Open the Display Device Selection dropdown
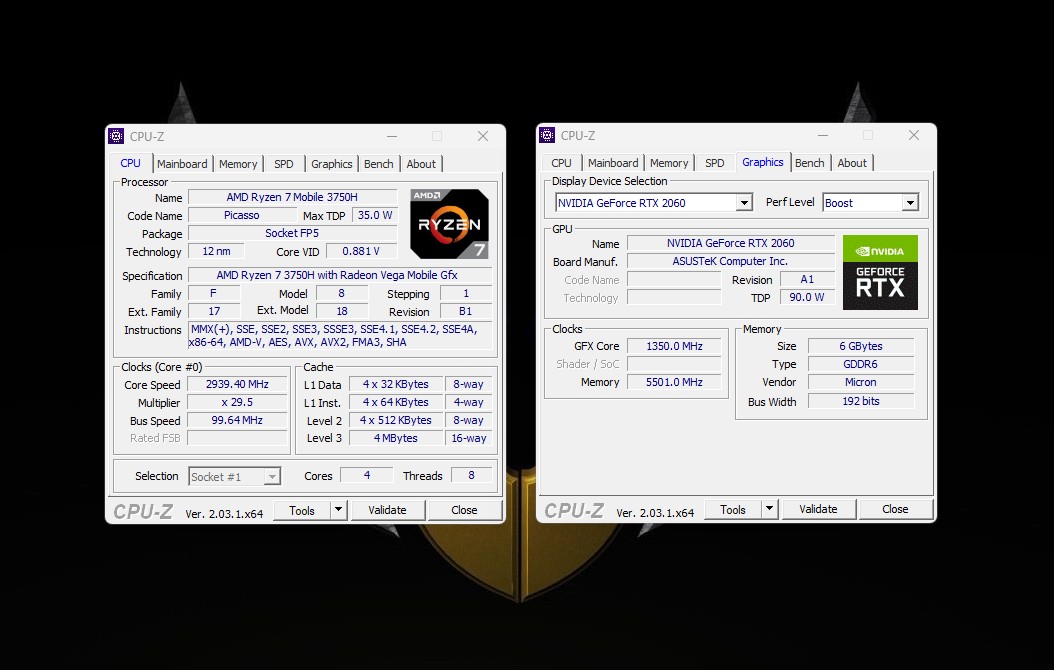 tap(743, 203)
